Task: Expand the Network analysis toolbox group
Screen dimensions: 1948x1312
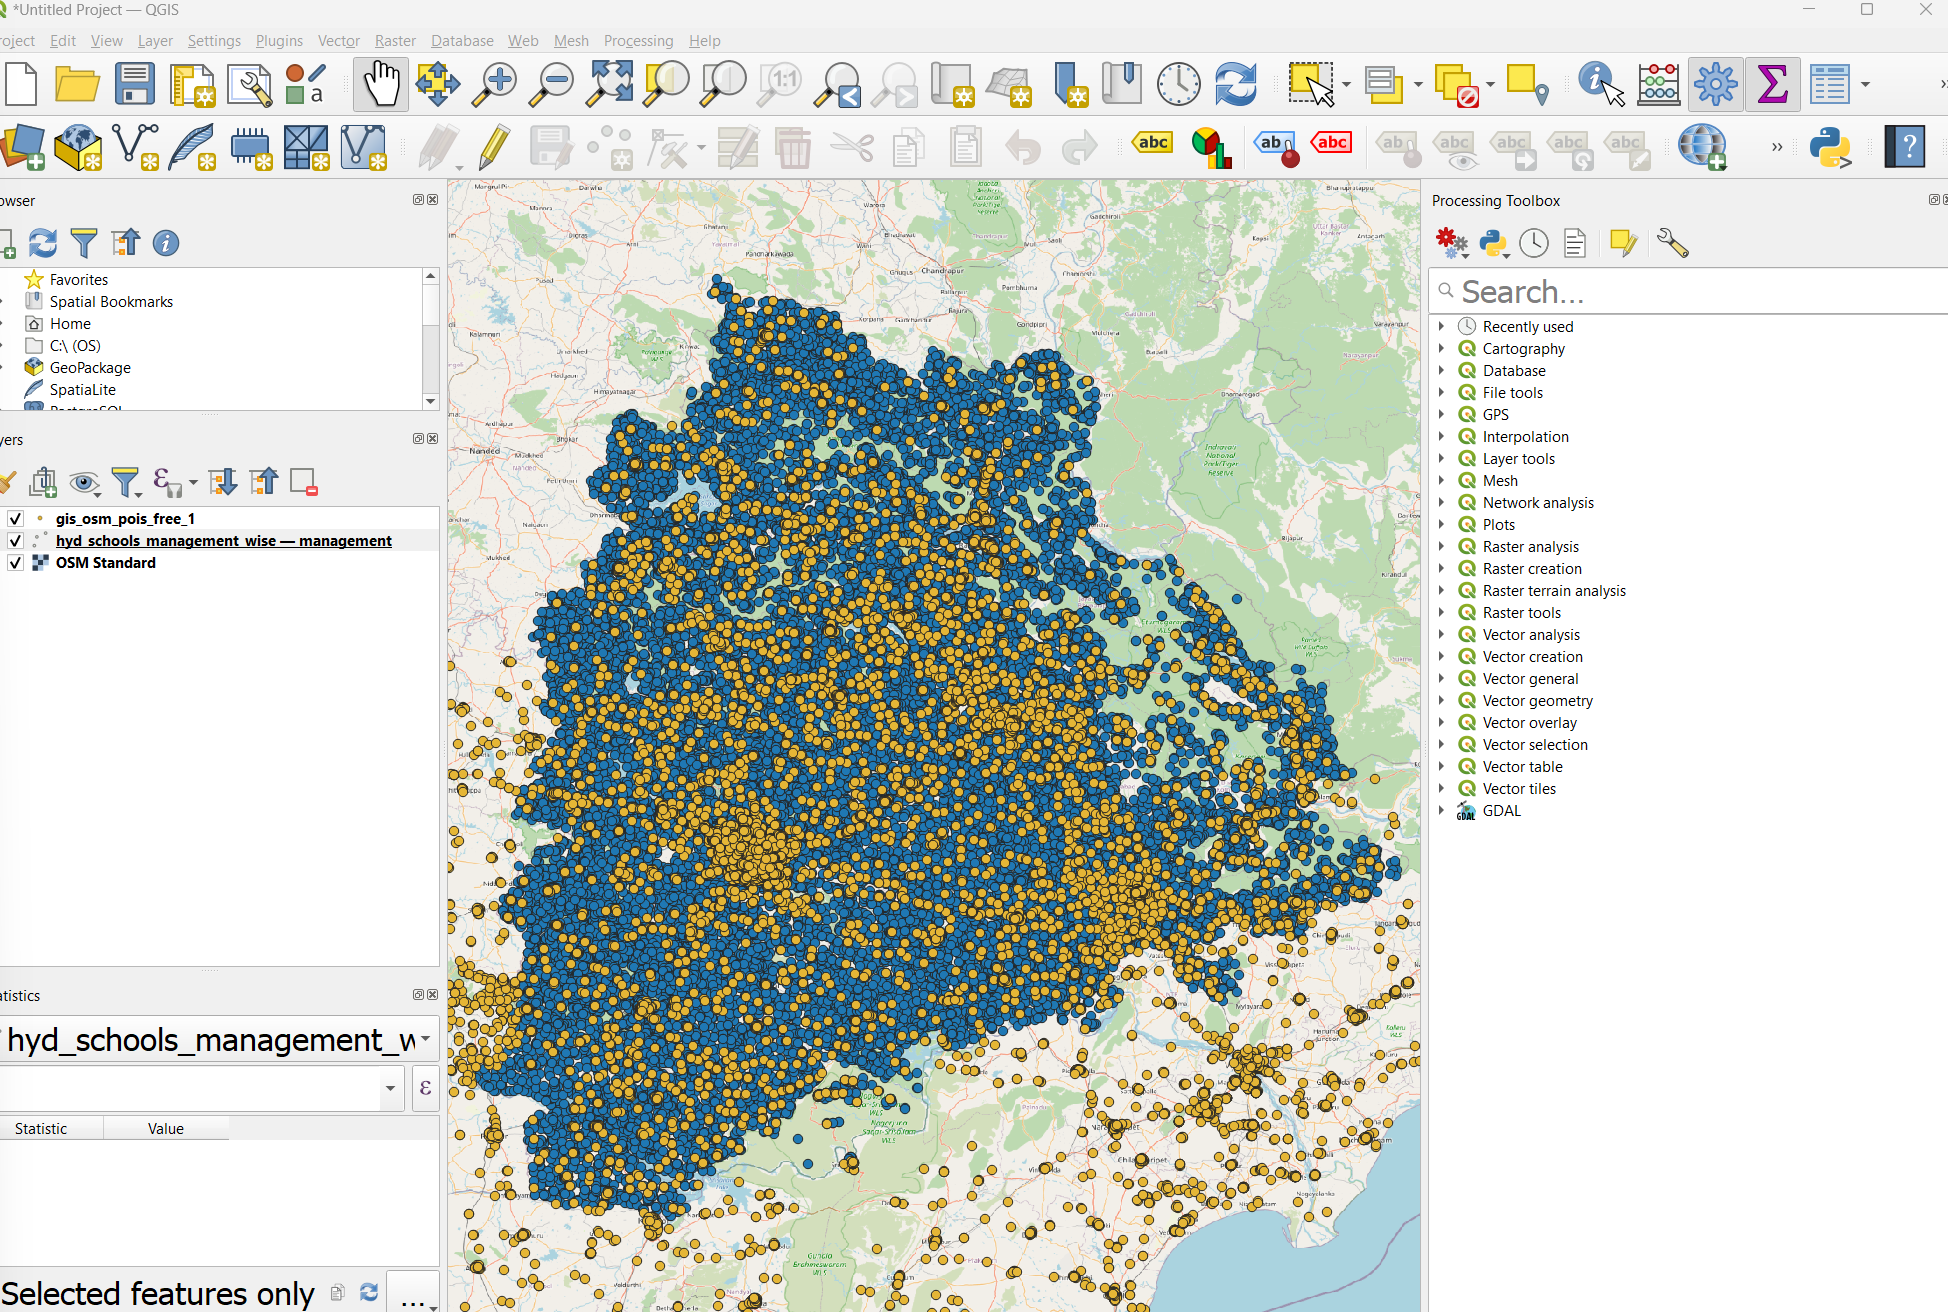Action: point(1441,503)
